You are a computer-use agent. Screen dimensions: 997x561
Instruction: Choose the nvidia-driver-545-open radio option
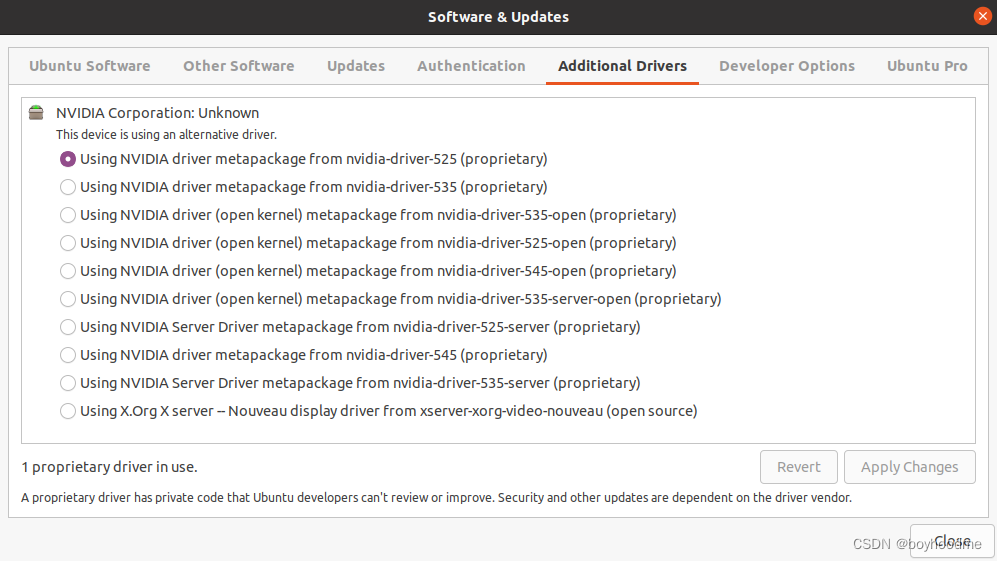pyautogui.click(x=68, y=271)
